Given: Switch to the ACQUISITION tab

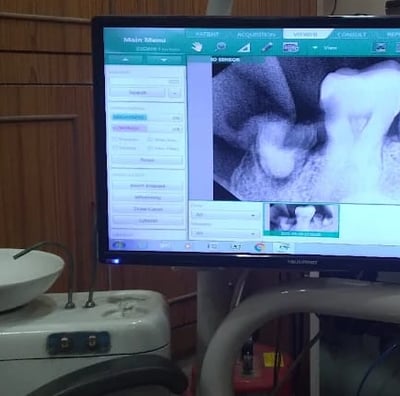Looking at the screenshot, I should (256, 34).
